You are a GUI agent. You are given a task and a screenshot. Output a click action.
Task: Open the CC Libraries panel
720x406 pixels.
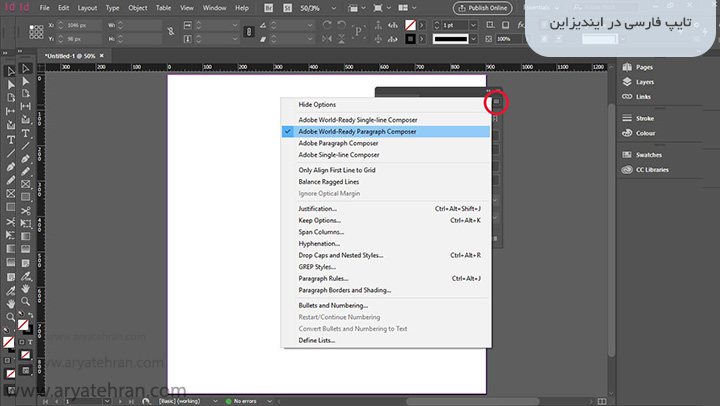pyautogui.click(x=652, y=170)
